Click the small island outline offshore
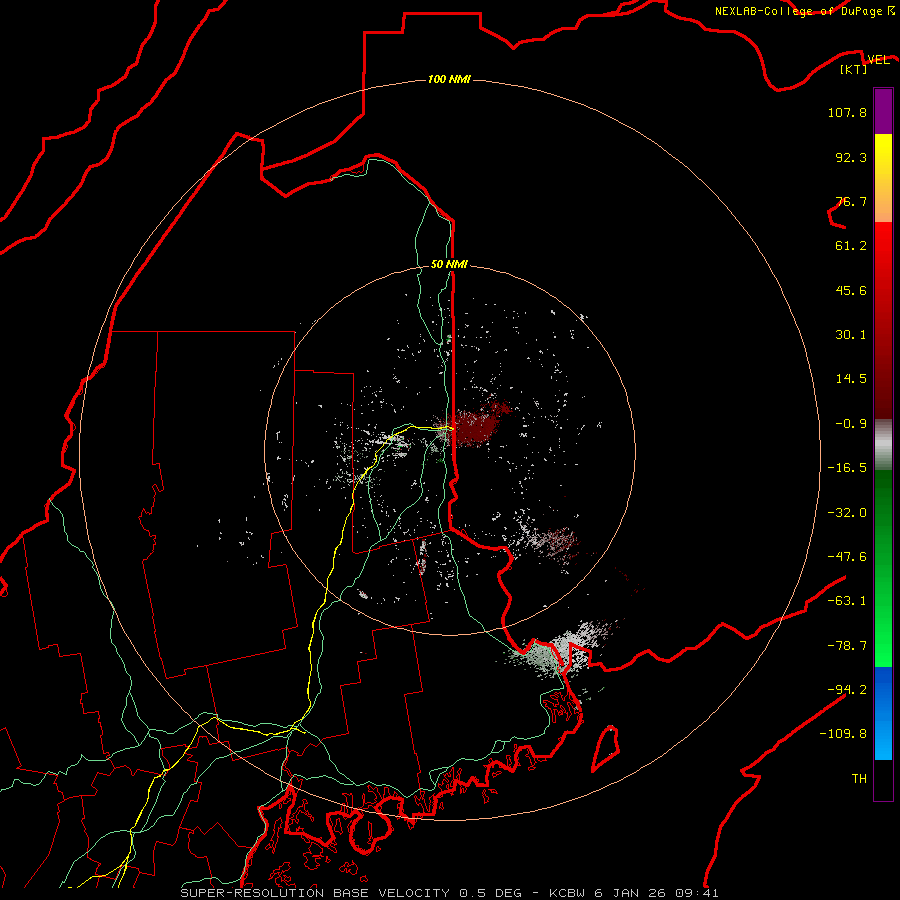Image resolution: width=900 pixels, height=900 pixels. point(606,748)
